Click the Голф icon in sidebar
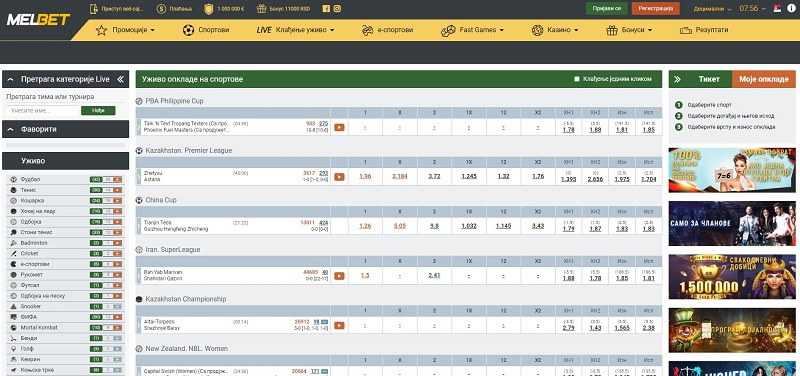Screen dimensions: 800x376 [13, 348]
